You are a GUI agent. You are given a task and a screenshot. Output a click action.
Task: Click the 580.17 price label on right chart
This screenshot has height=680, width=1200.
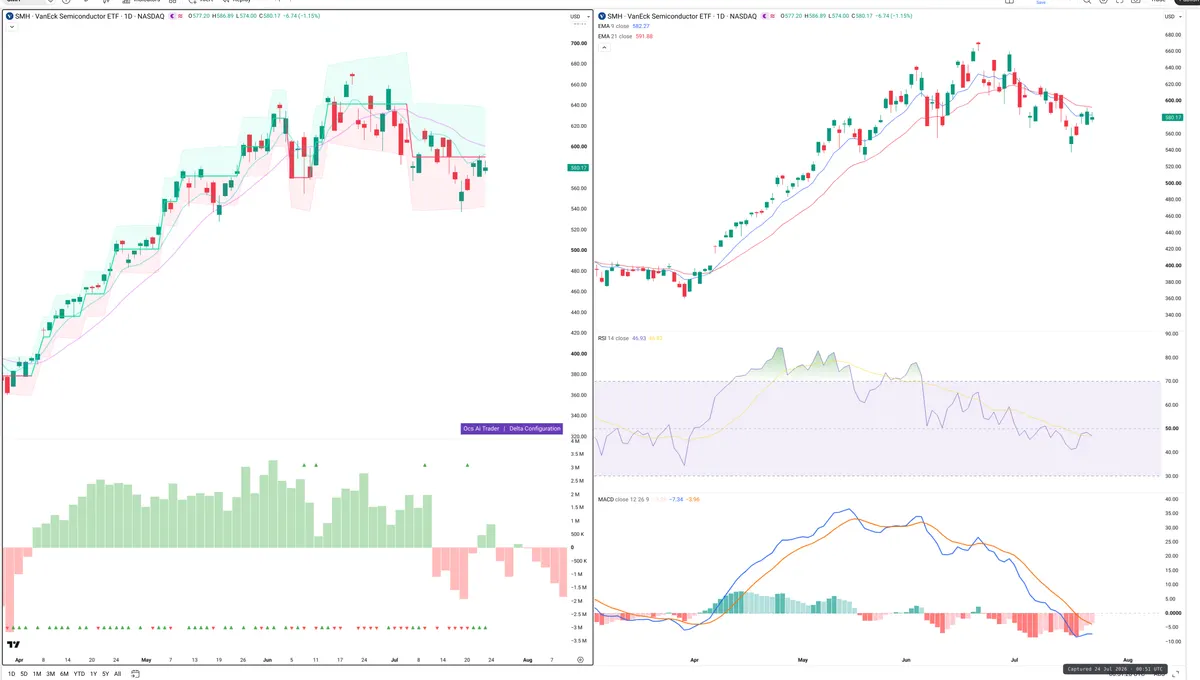1174,117
